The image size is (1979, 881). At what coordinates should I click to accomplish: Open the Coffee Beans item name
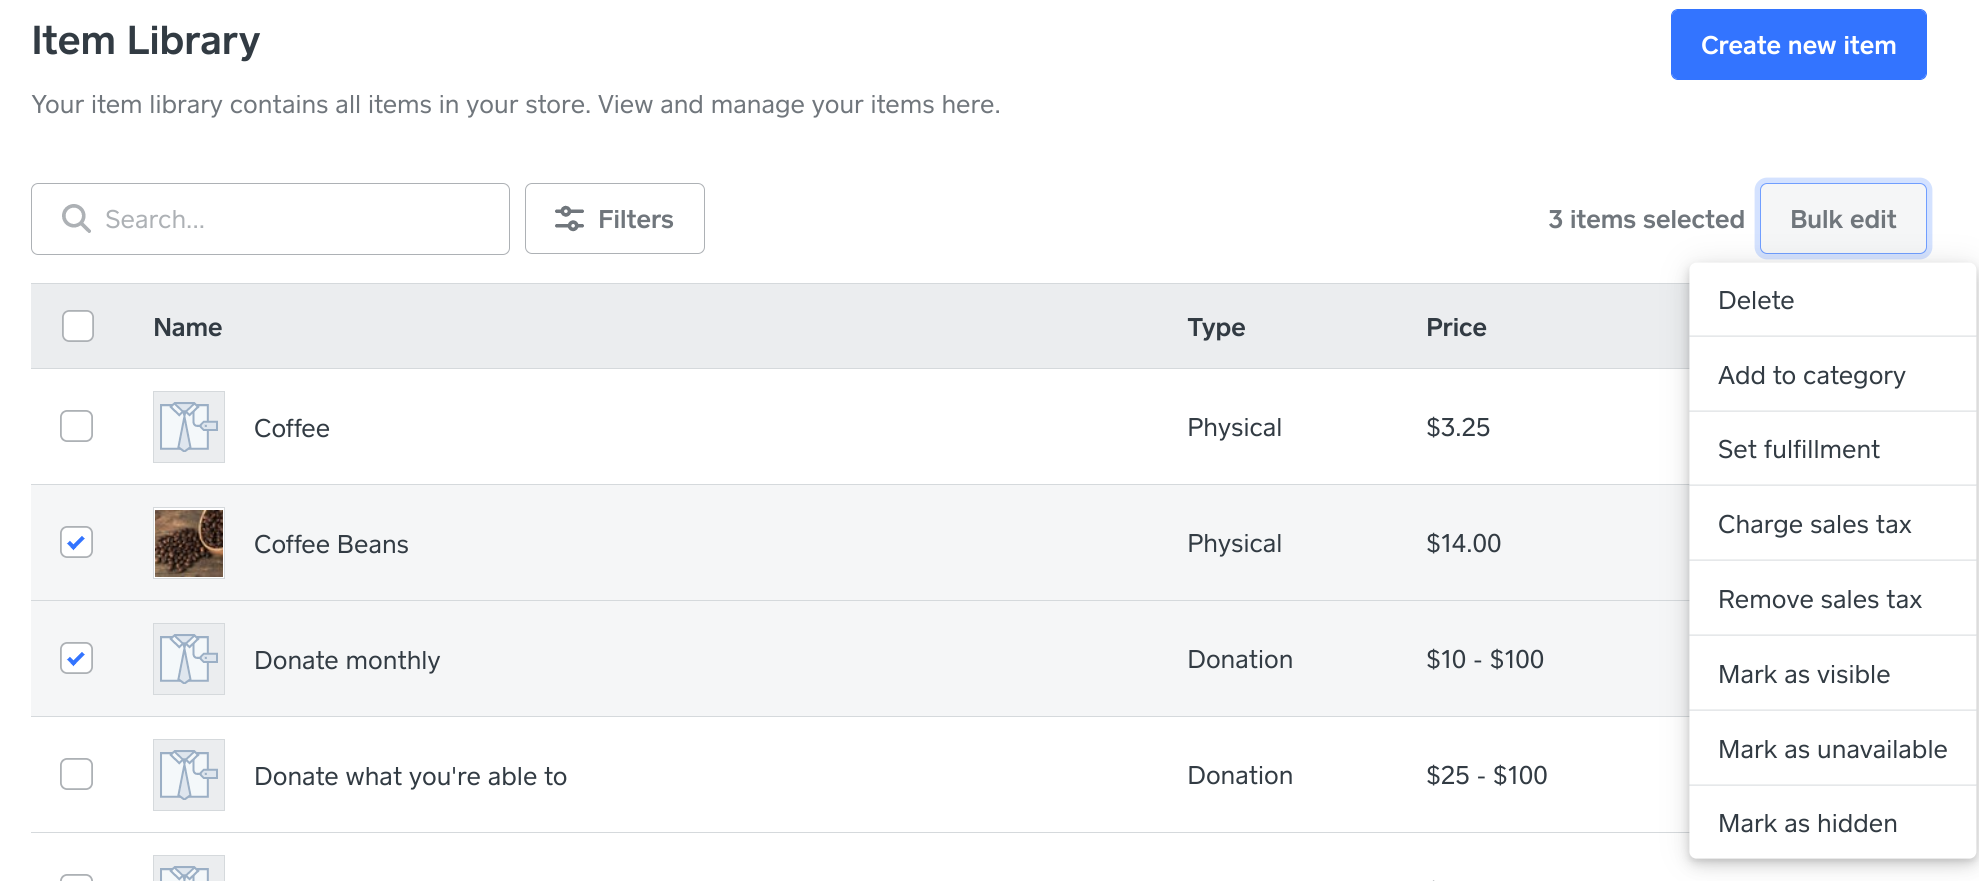pos(331,544)
